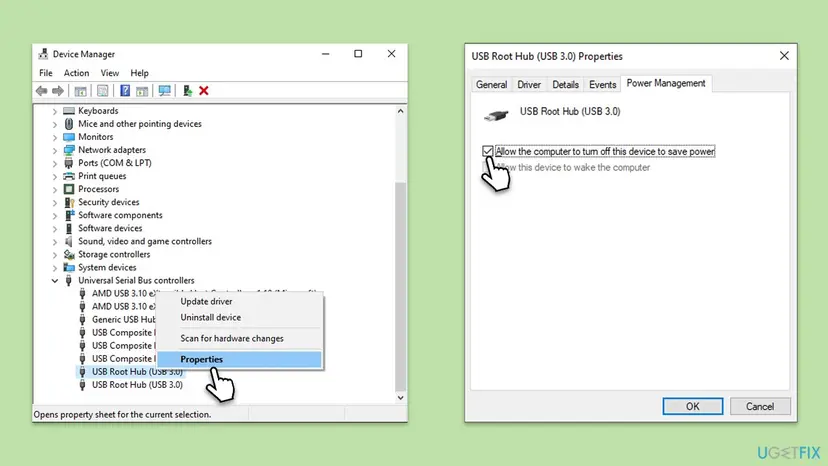Select the Network adapters category icon
Viewport: 828px width, 466px height.
pos(69,150)
